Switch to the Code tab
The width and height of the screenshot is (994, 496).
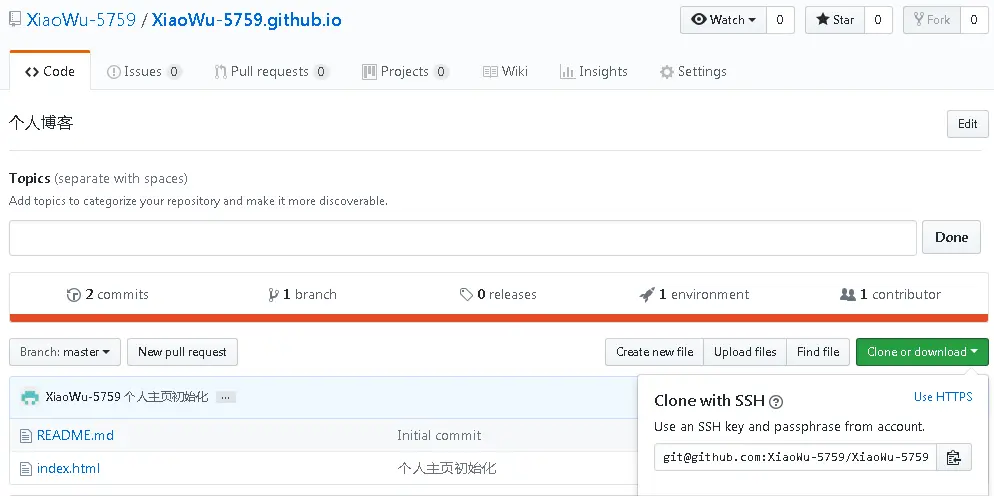click(x=50, y=71)
